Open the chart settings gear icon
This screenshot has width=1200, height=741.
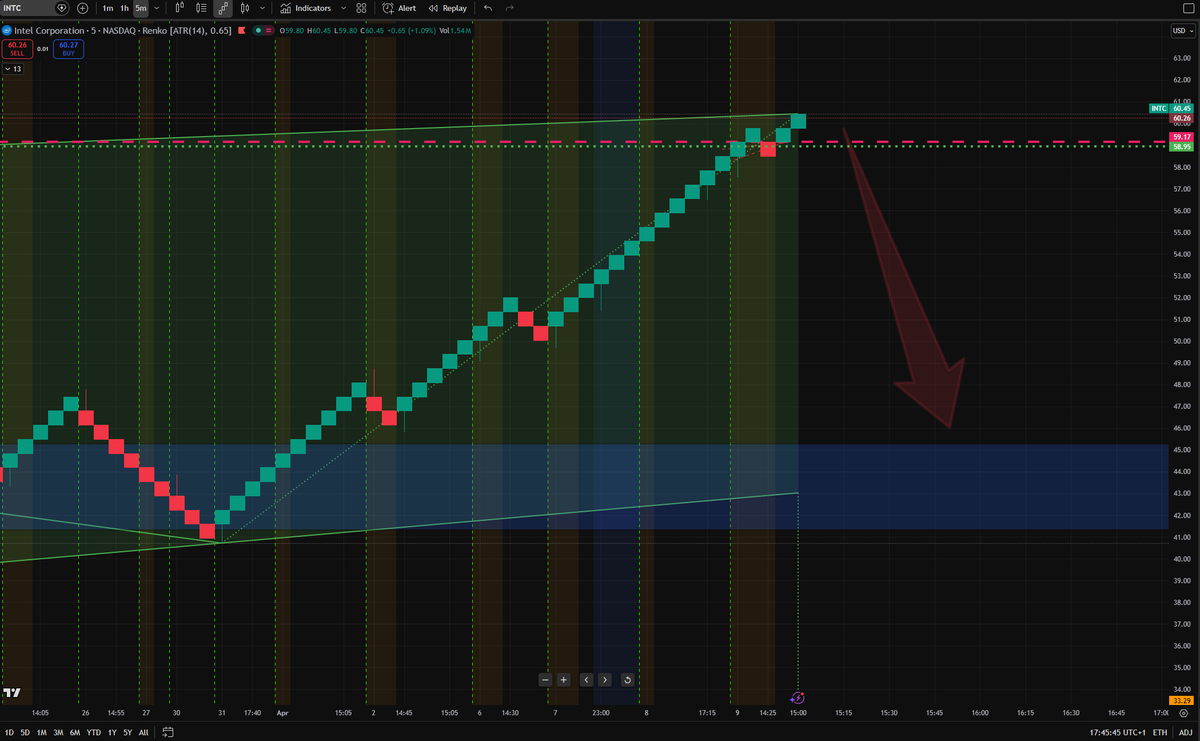point(1183,712)
